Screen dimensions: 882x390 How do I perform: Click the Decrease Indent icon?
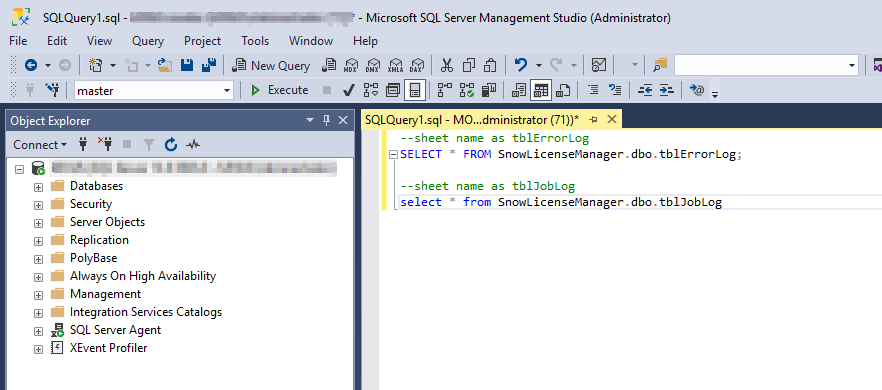click(x=645, y=90)
